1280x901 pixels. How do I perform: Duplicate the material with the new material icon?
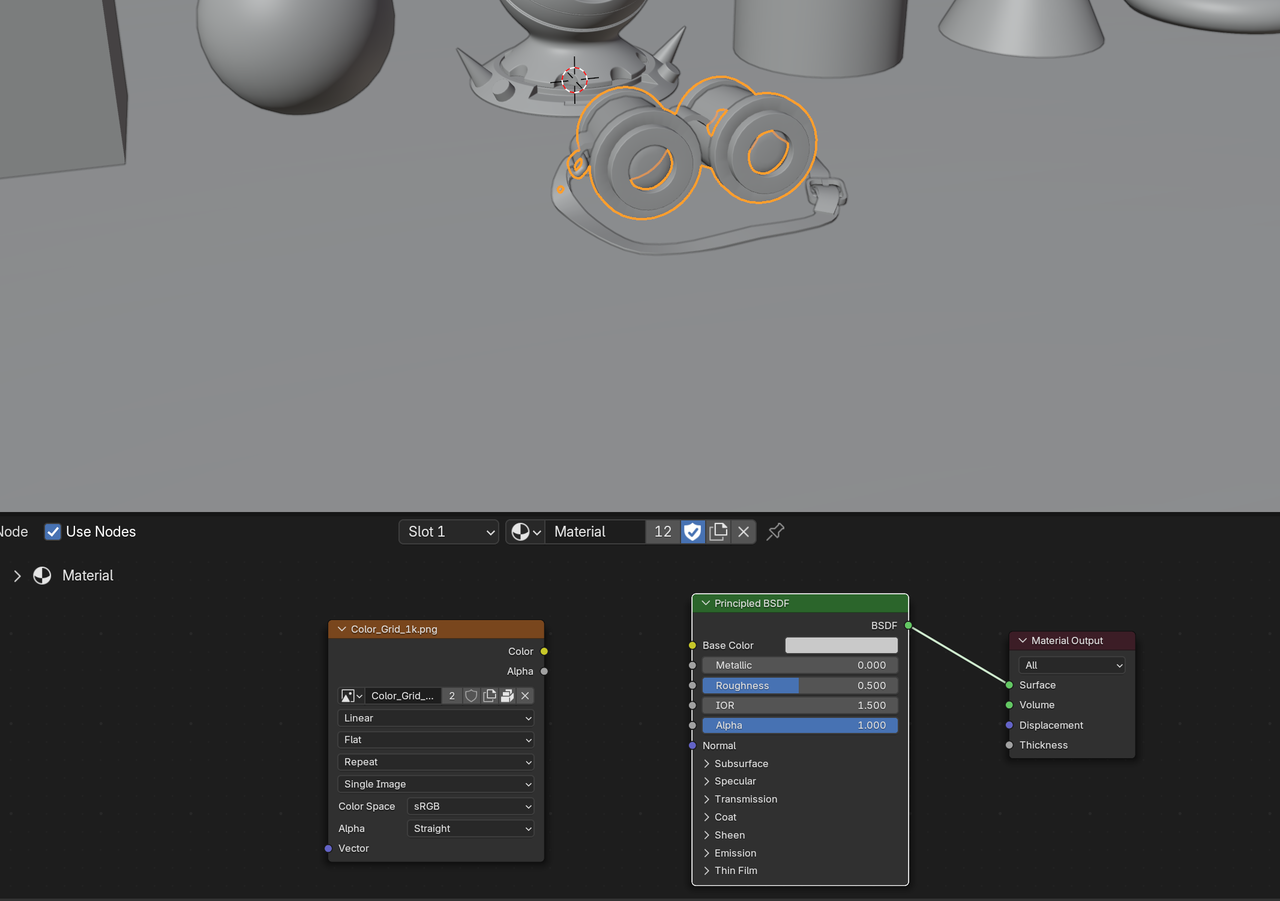718,532
